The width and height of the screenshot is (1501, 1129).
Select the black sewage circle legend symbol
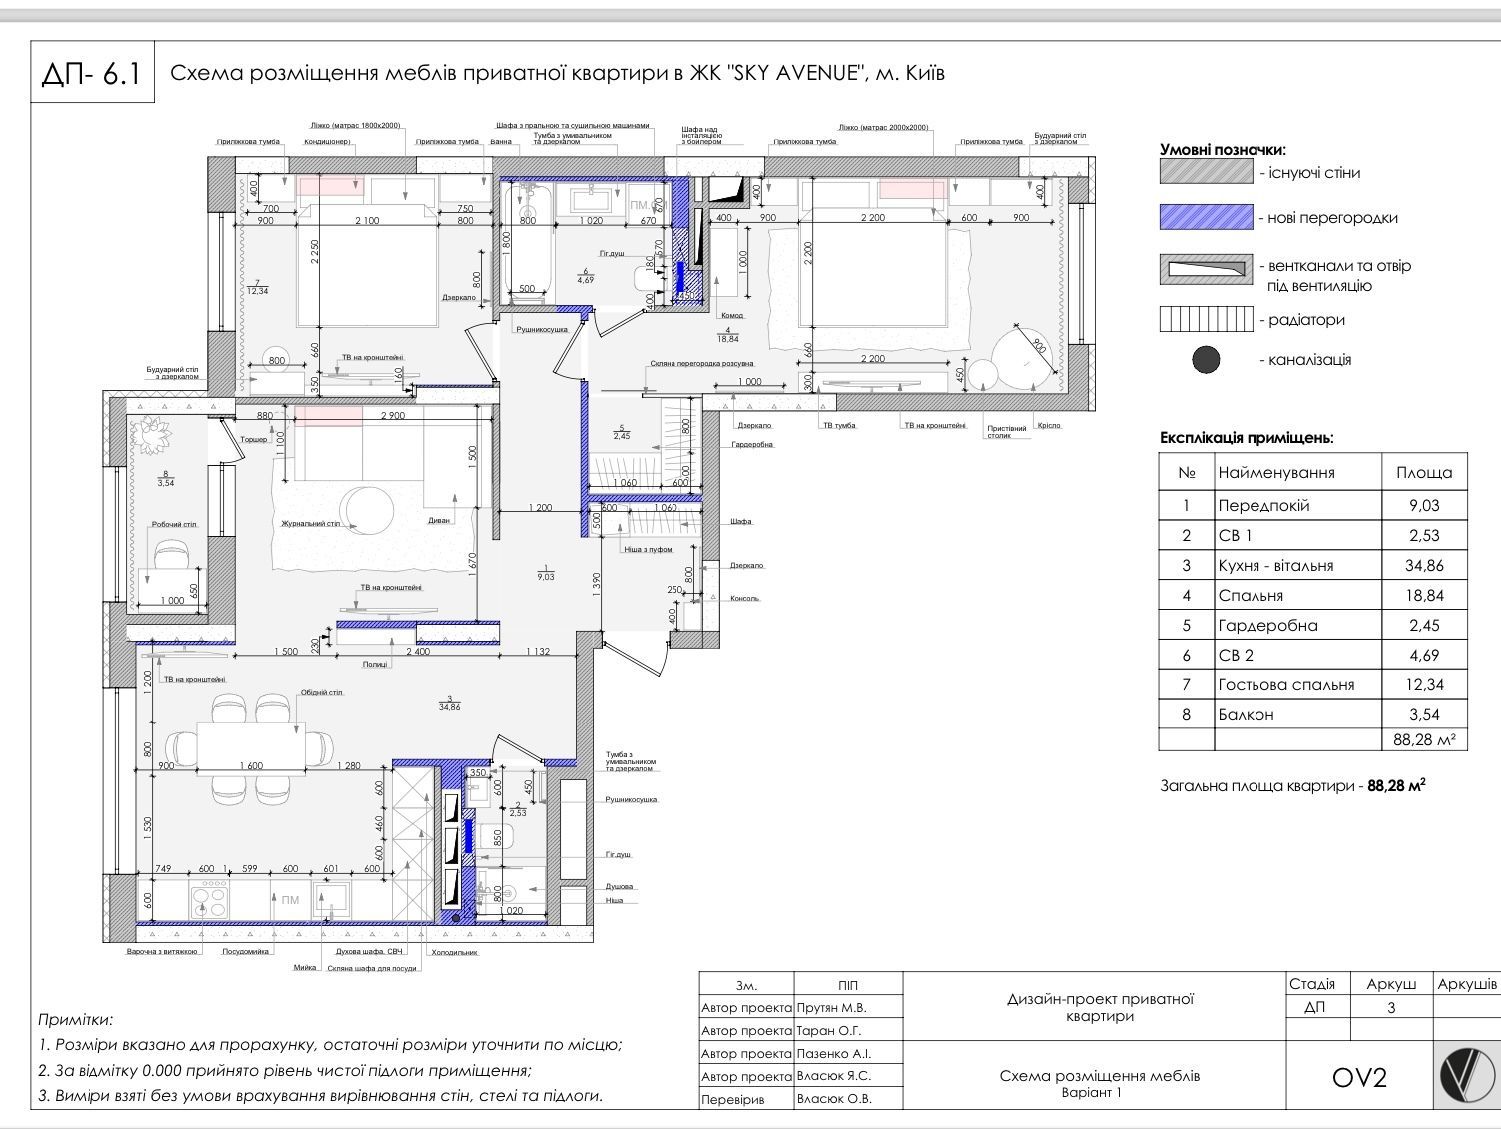1207,360
